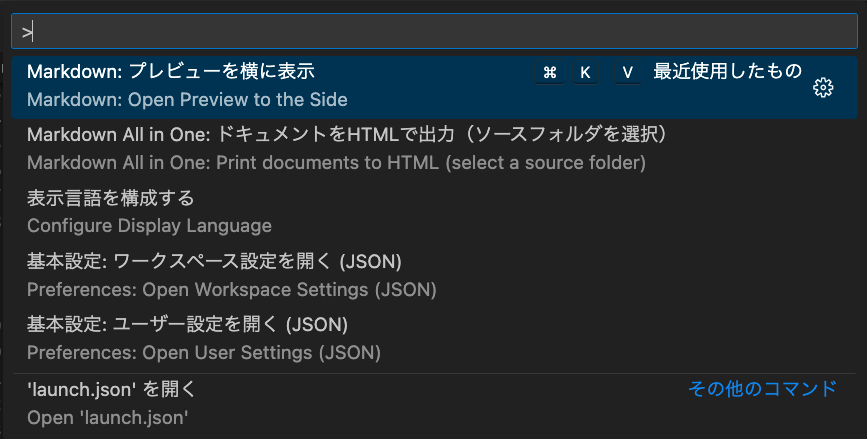Click 'launch.json' を開く title text
The image size is (867, 439).
pyautogui.click(x=112, y=388)
